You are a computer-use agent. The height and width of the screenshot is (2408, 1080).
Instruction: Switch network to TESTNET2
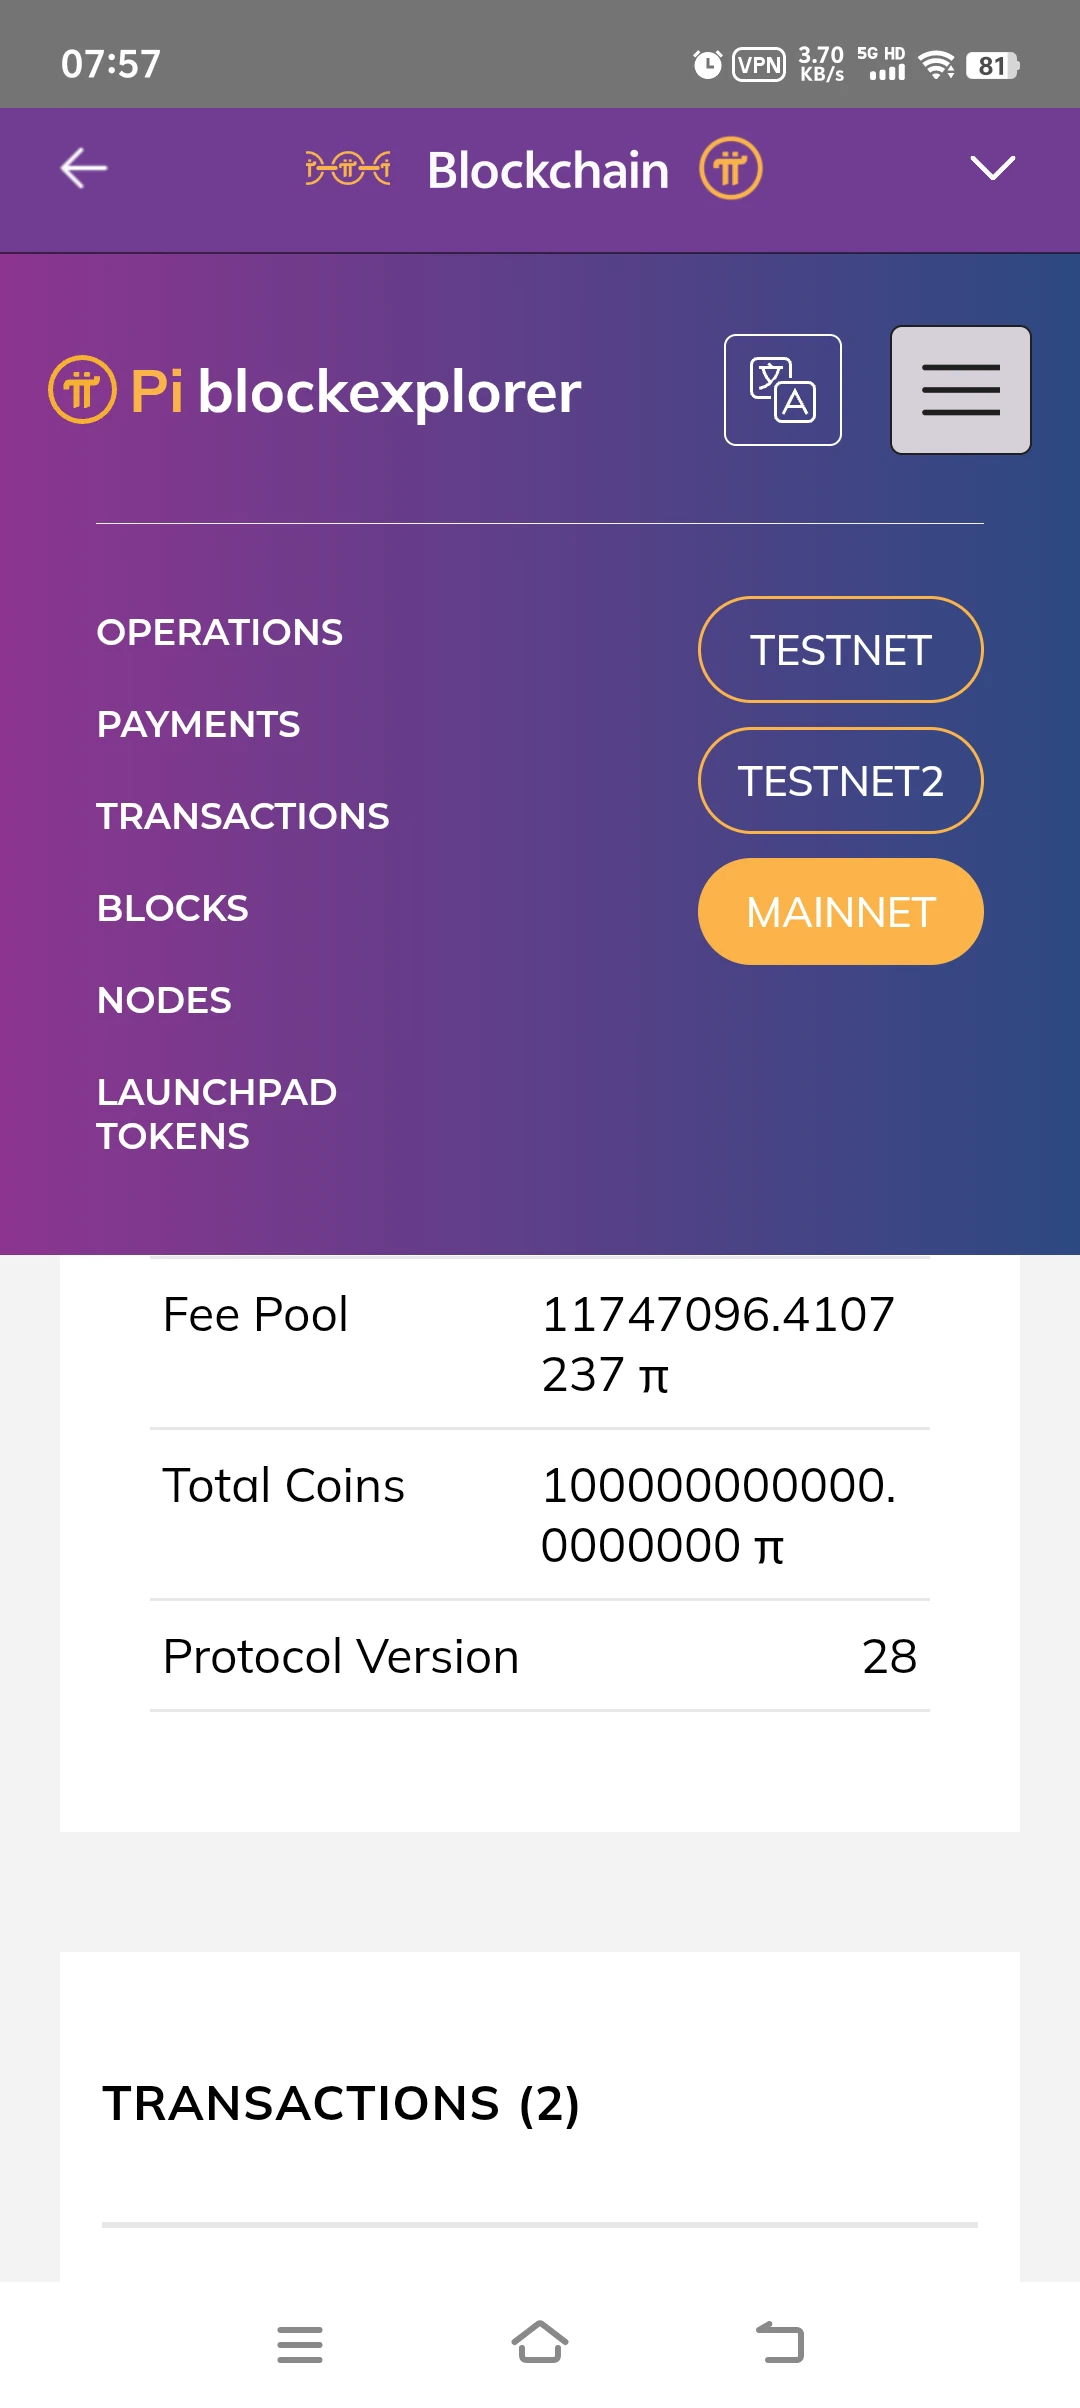coord(841,781)
